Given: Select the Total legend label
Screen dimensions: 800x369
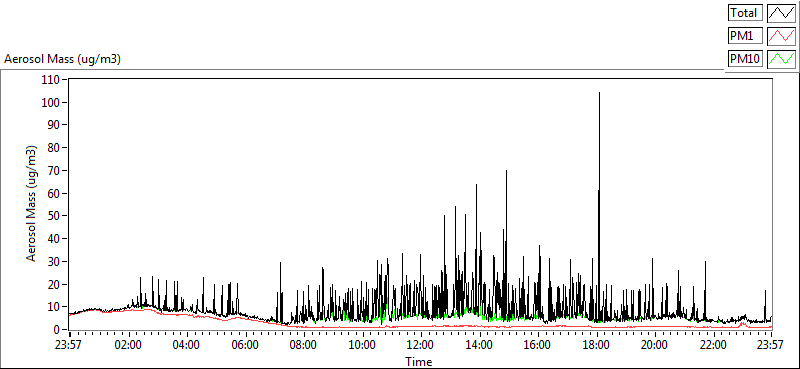Looking at the screenshot, I should 745,12.
